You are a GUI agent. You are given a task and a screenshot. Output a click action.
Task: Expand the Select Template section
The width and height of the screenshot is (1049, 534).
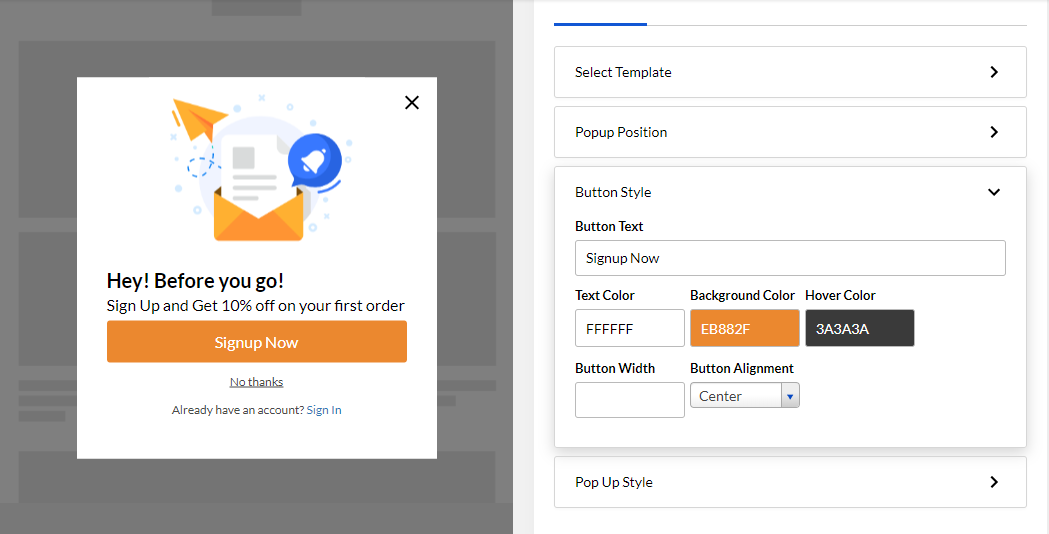(x=790, y=72)
